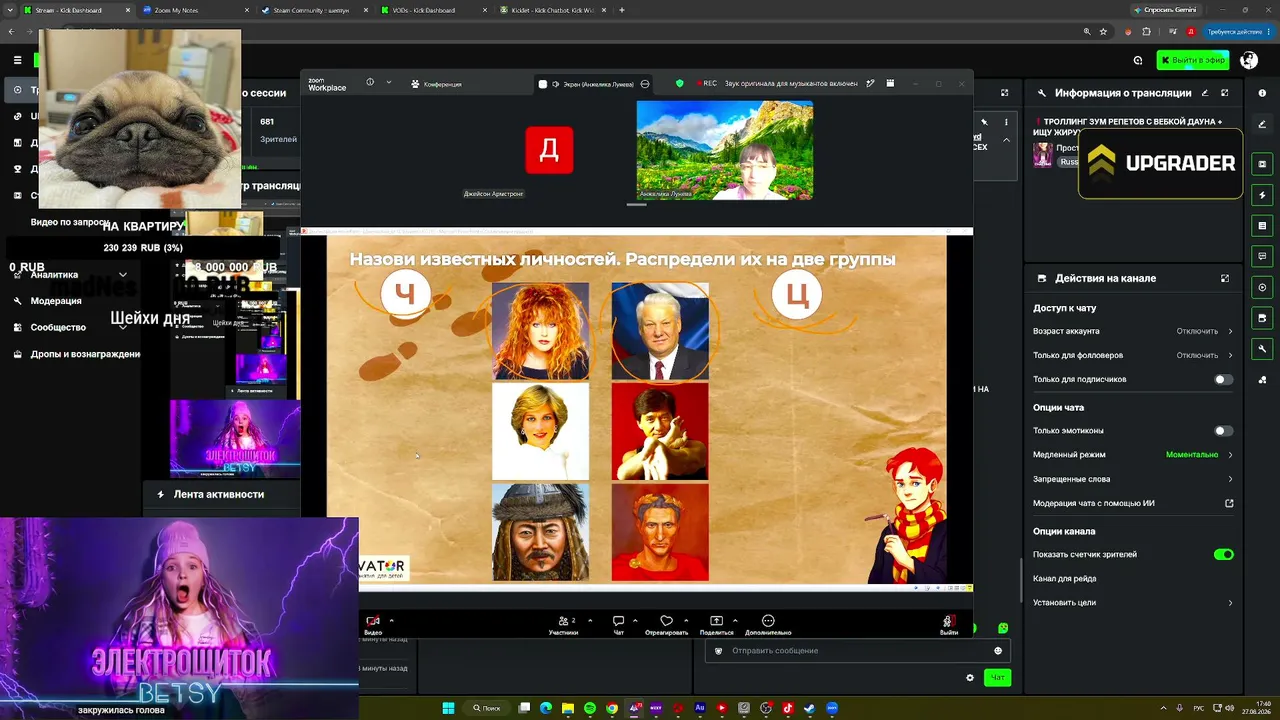Image resolution: width=1280 pixels, height=720 pixels.
Task: Click Zoom info icon next to Workplace
Action: [370, 82]
